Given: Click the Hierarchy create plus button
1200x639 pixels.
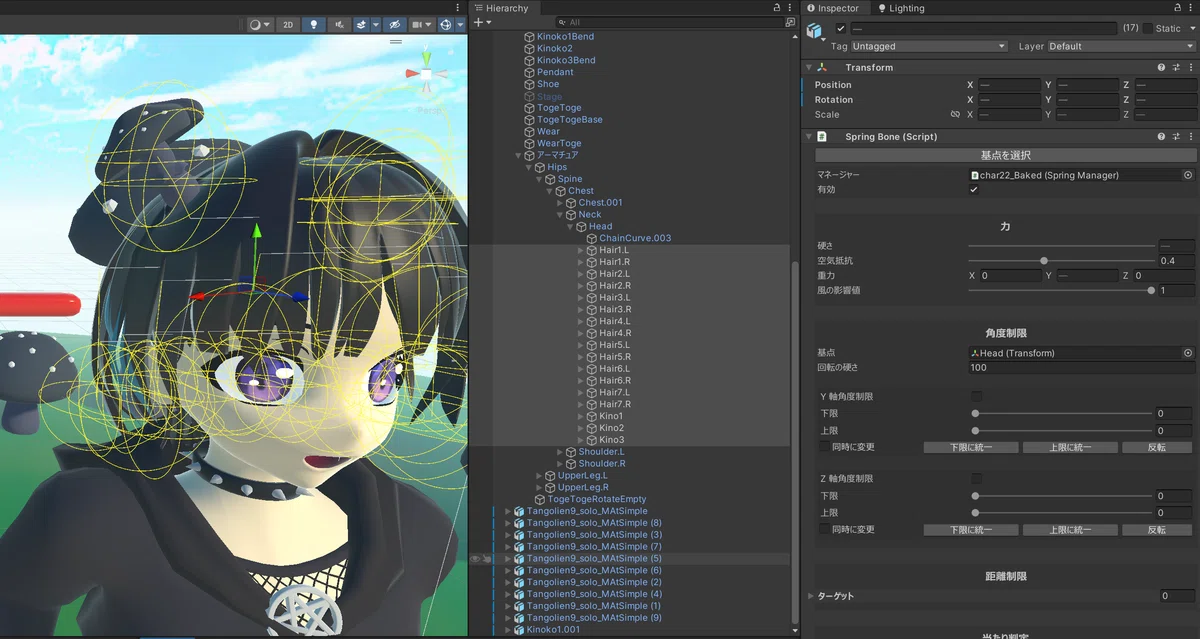Looking at the screenshot, I should [x=482, y=22].
